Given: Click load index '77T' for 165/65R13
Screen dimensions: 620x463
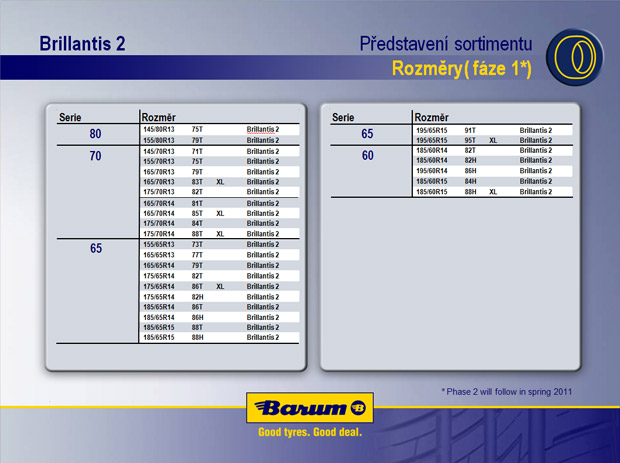Looking at the screenshot, I should pyautogui.click(x=197, y=255).
